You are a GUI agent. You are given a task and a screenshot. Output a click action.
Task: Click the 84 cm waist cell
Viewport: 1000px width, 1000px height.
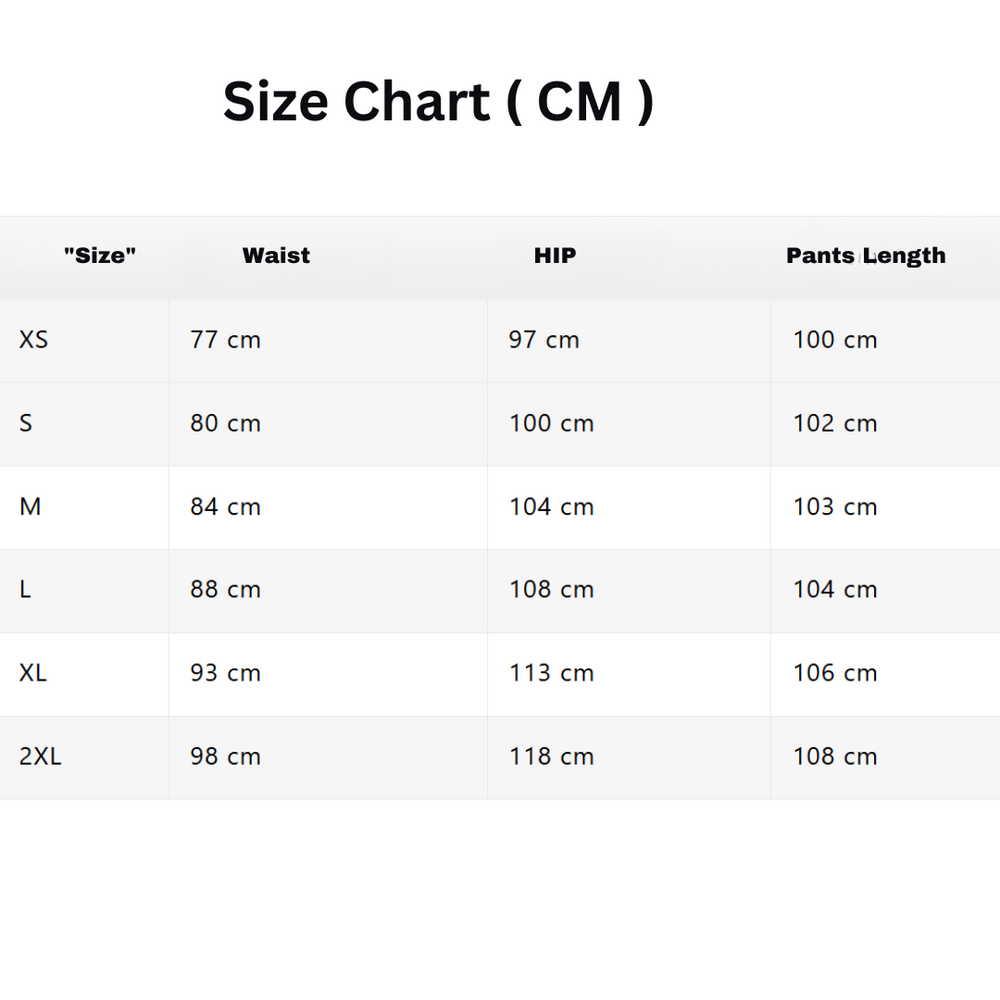tap(225, 507)
